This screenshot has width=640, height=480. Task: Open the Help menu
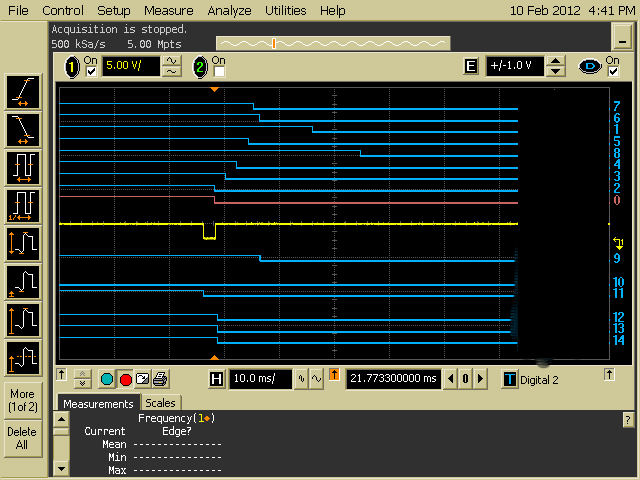[x=333, y=10]
